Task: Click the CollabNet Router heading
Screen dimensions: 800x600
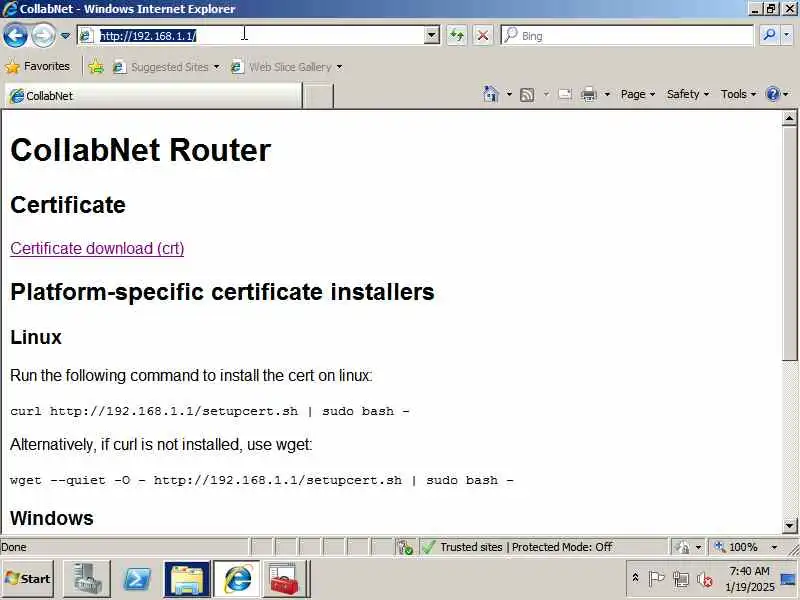Action: coord(140,150)
